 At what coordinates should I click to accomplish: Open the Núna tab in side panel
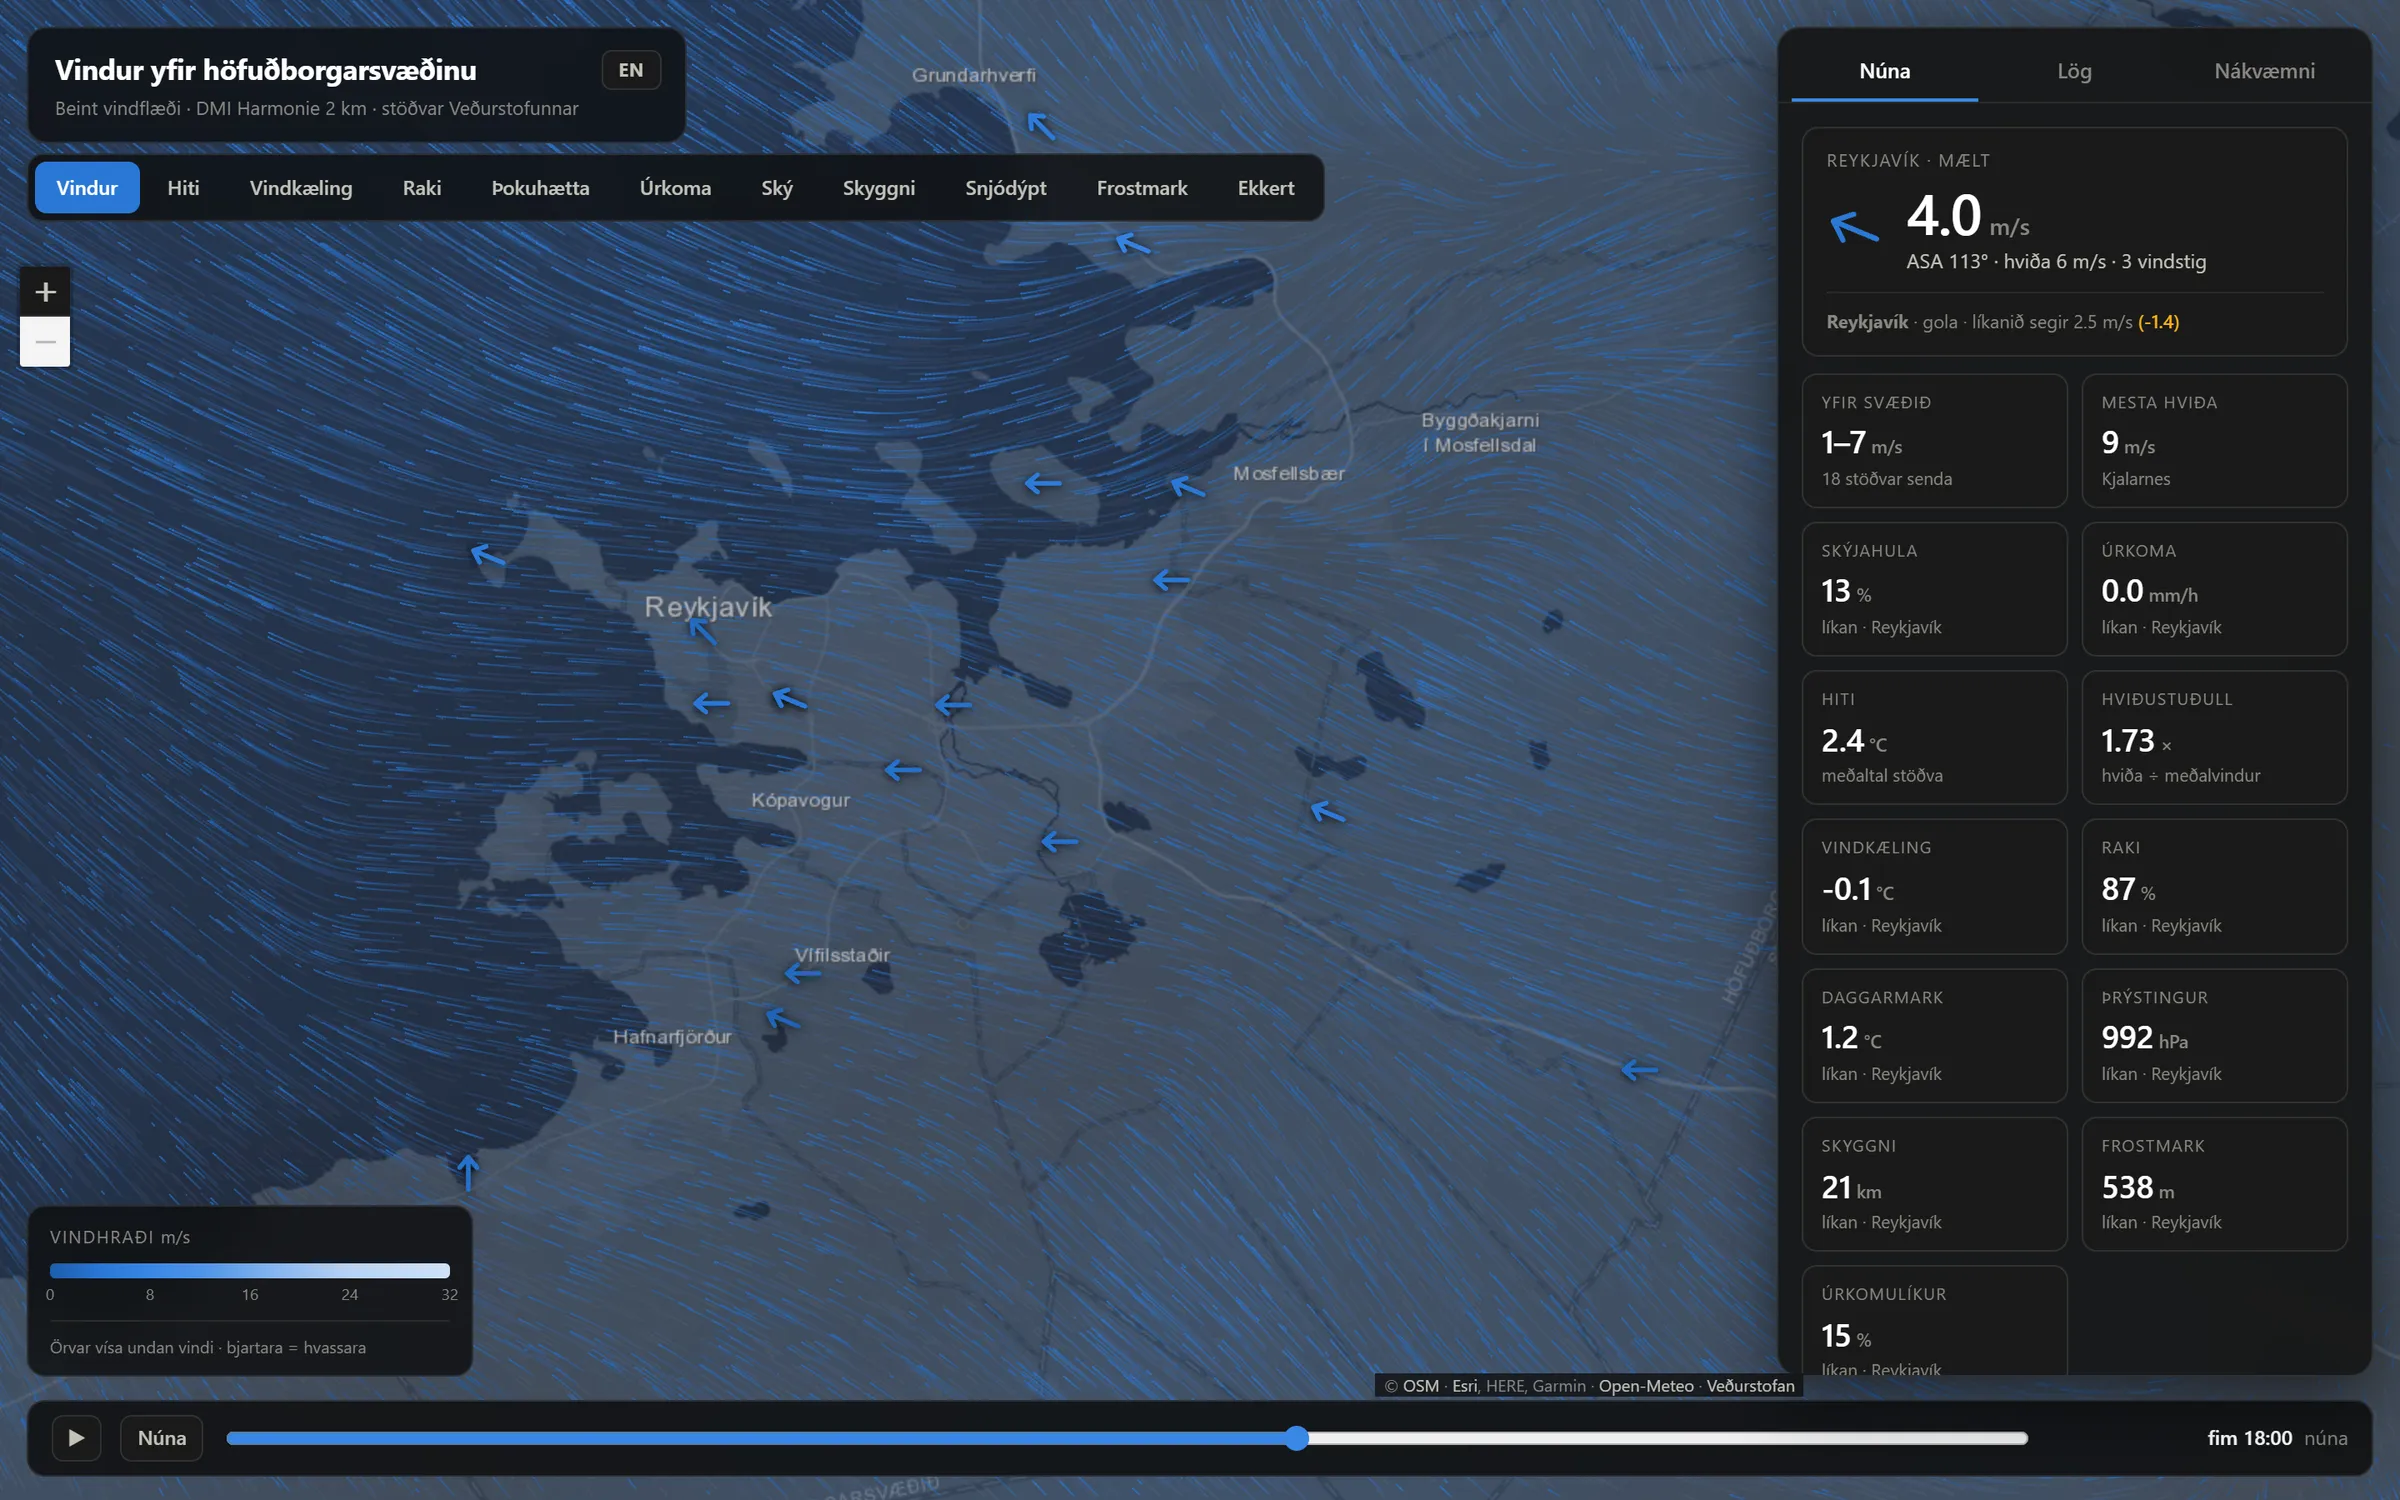coord(1885,71)
